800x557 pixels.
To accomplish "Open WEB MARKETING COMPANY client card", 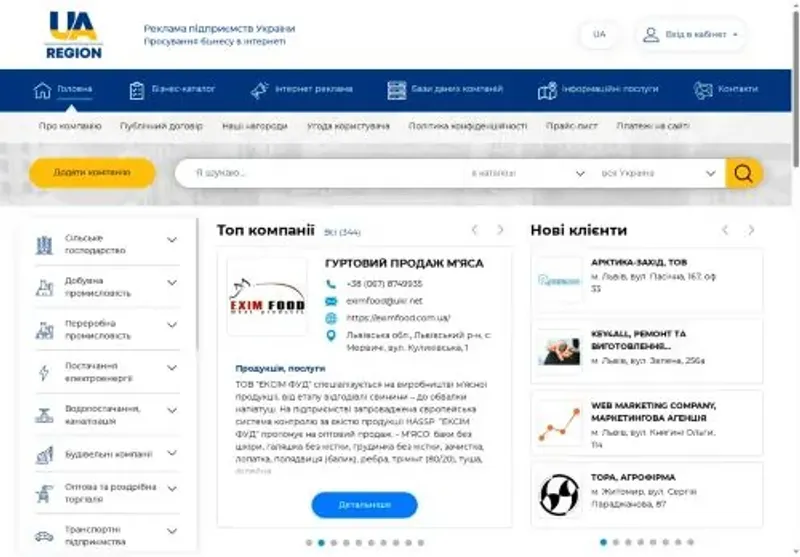I will 647,423.
